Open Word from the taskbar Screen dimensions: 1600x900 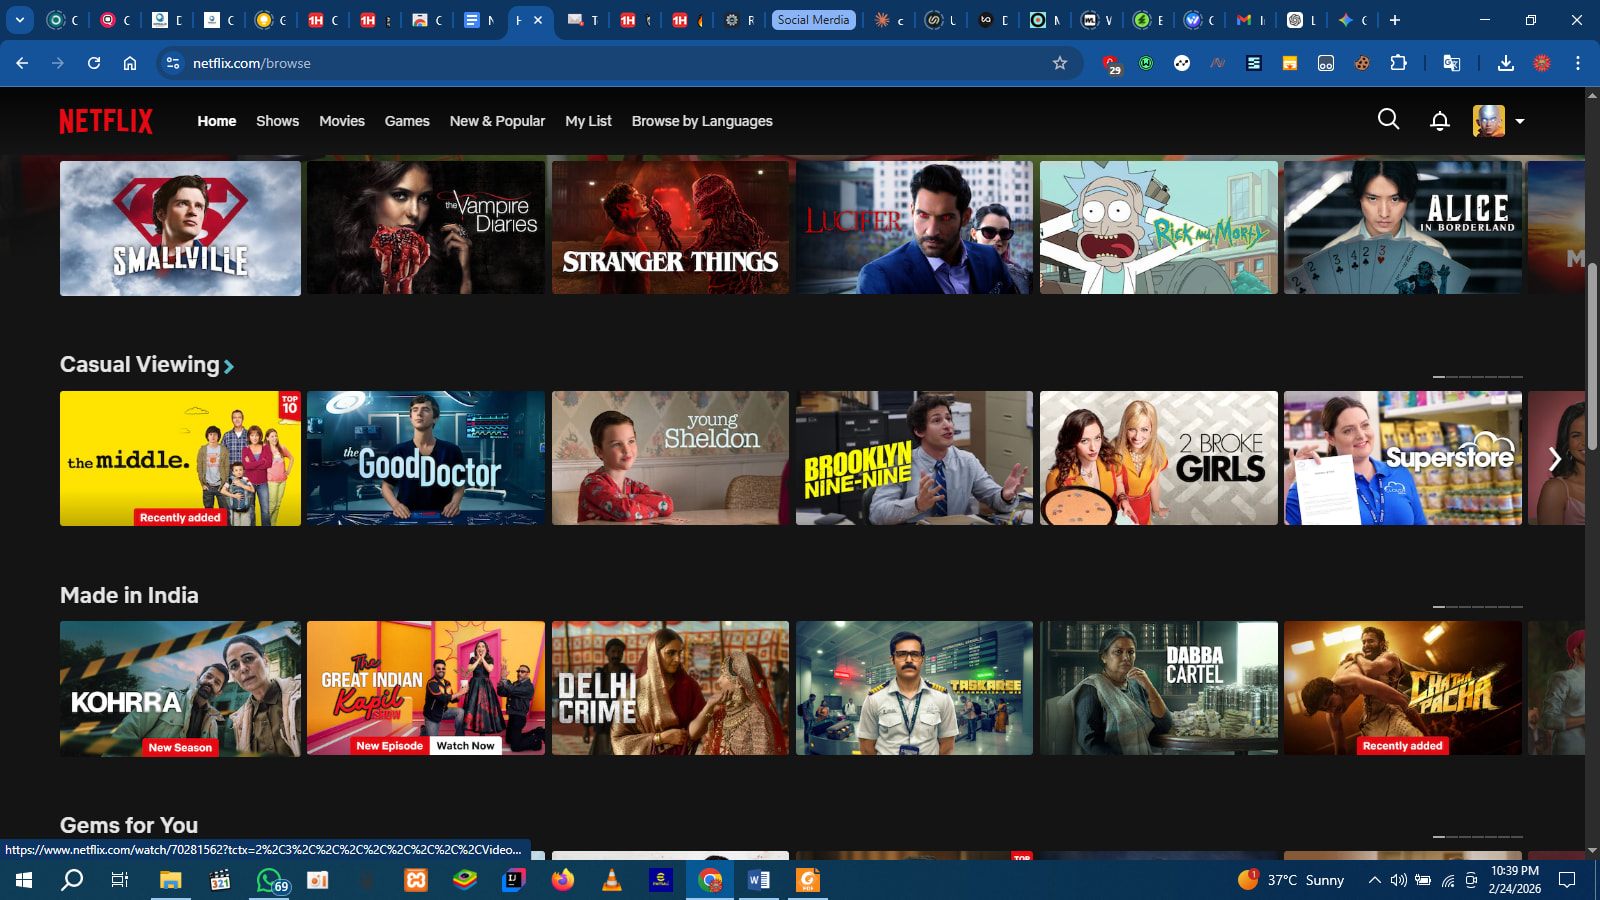(759, 880)
